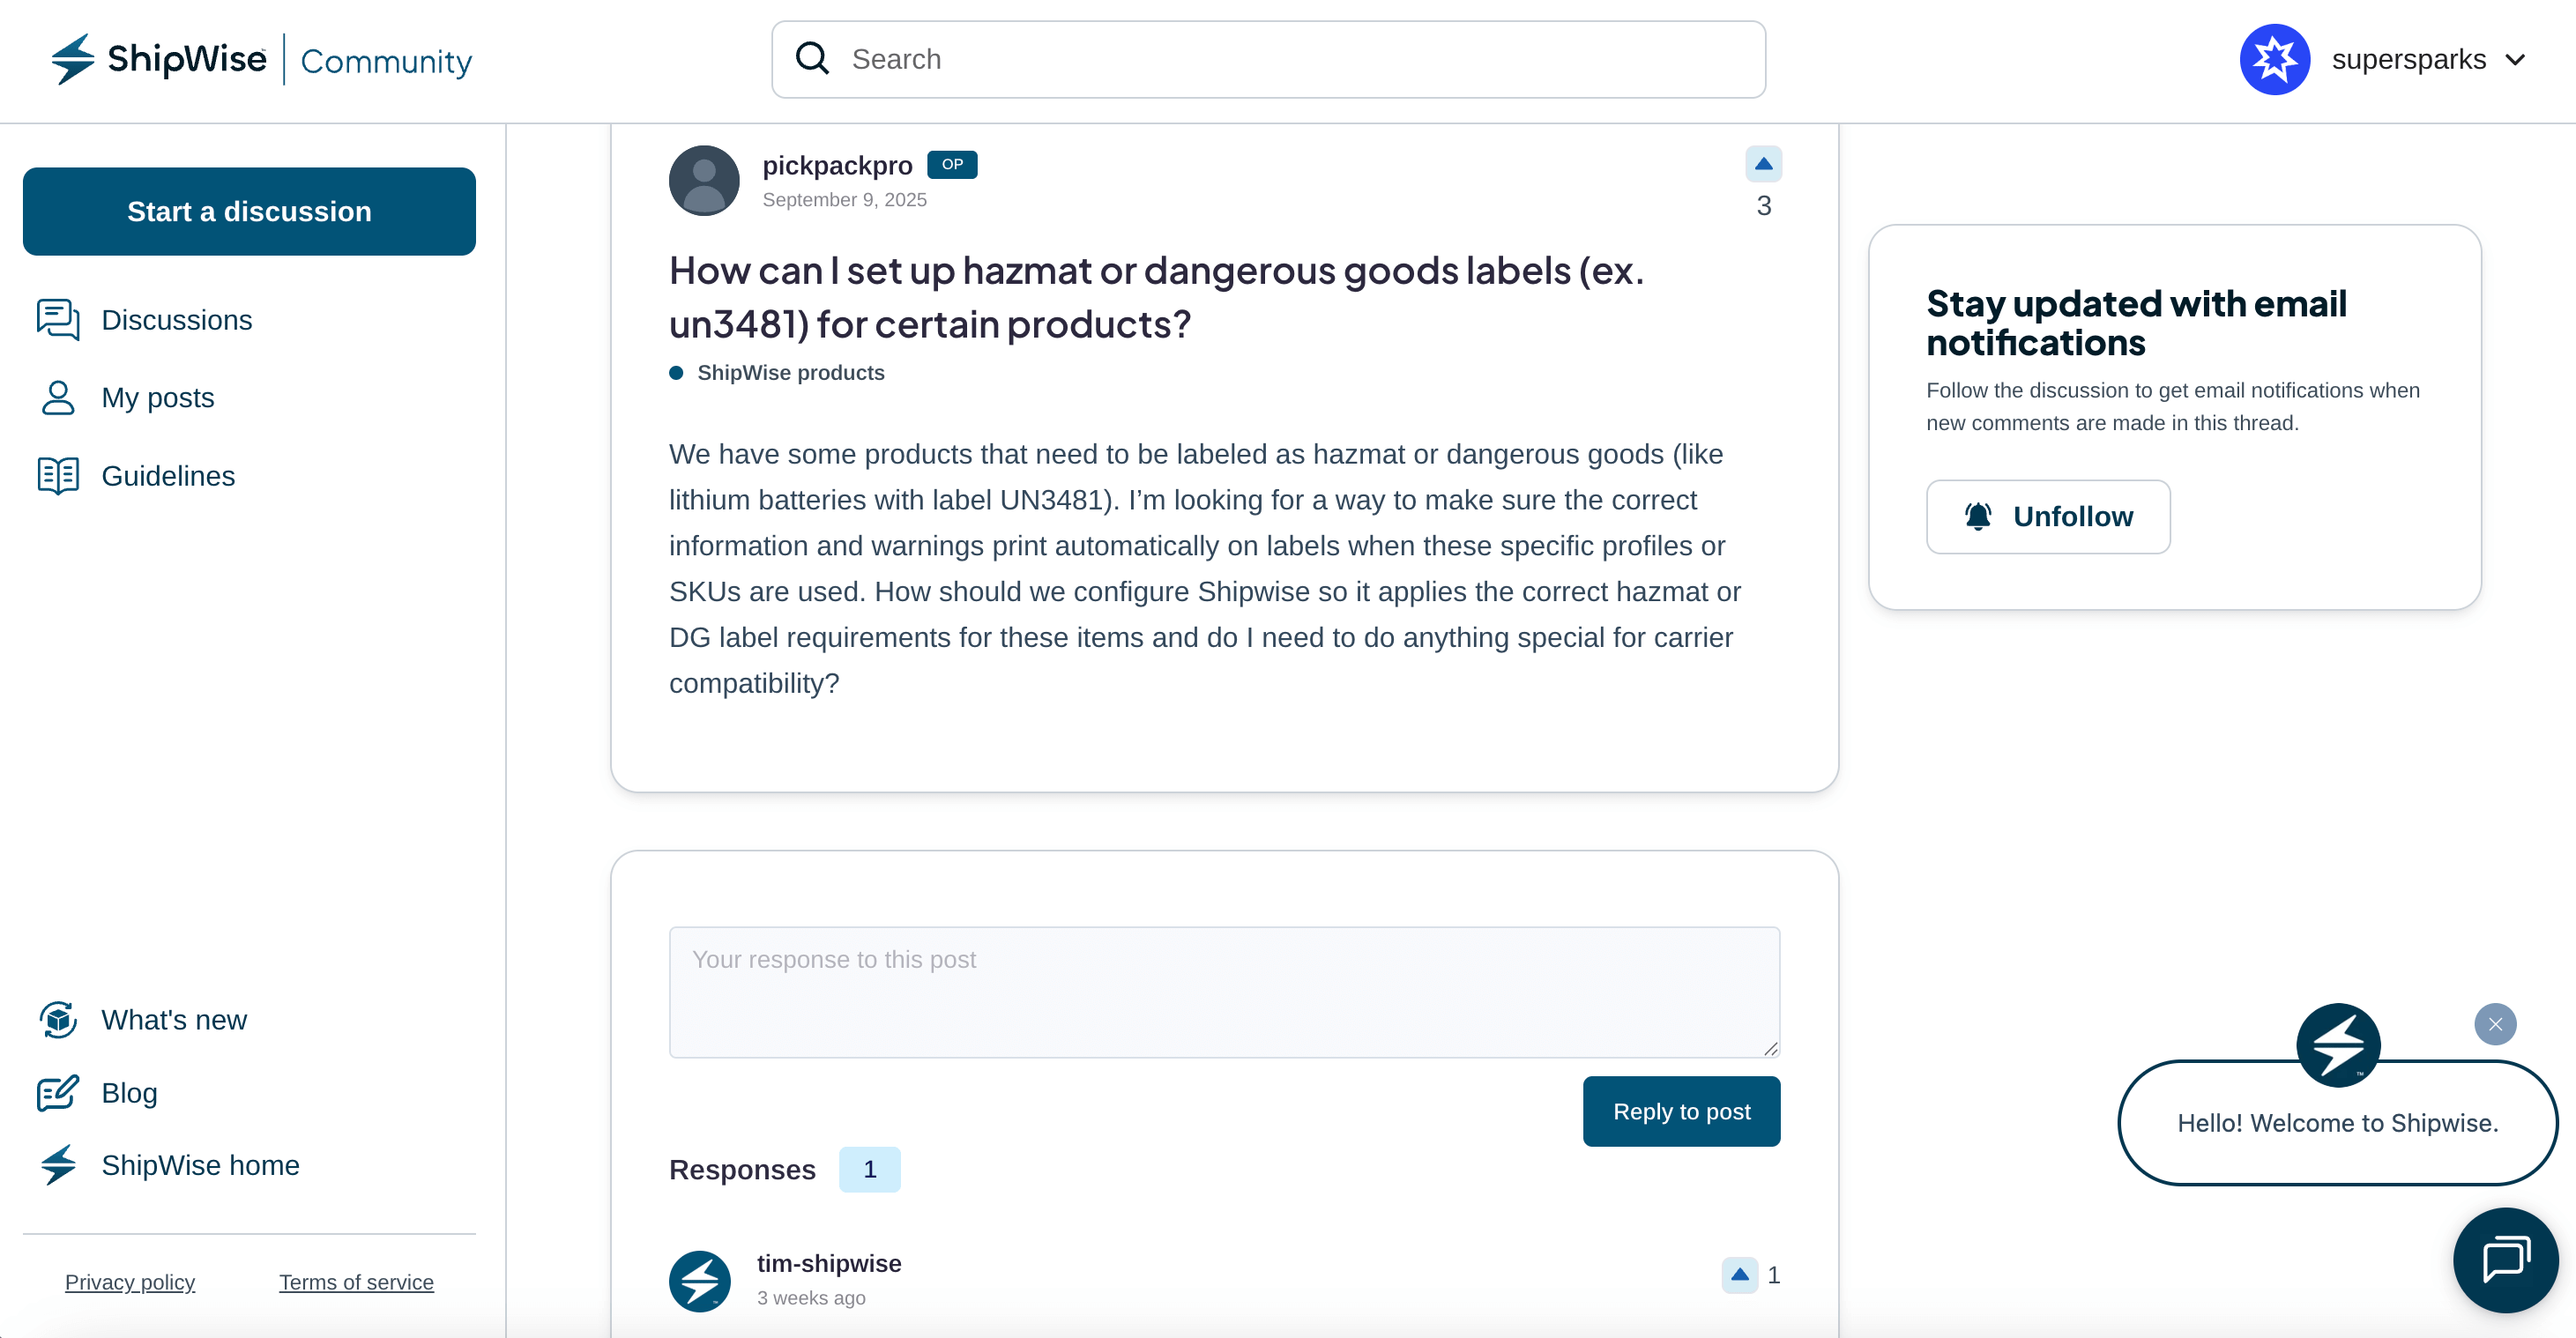
Task: Open Guidelines page in sidebar
Action: (168, 476)
